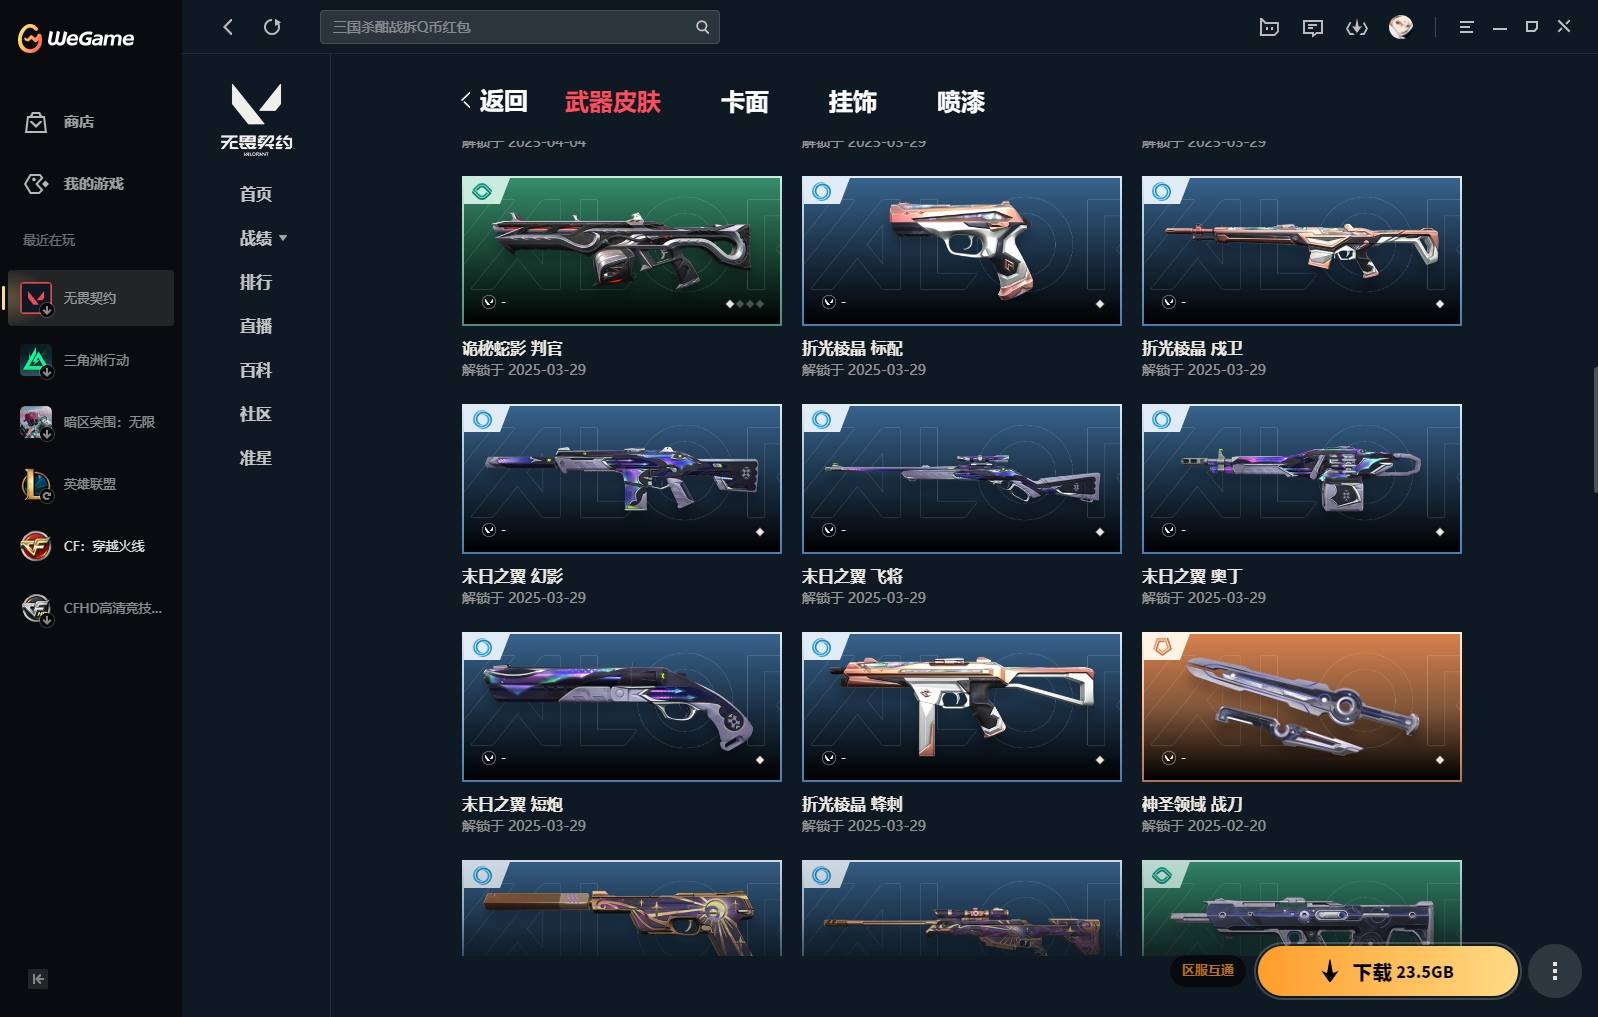Open the folder icon in top bar

click(1269, 27)
